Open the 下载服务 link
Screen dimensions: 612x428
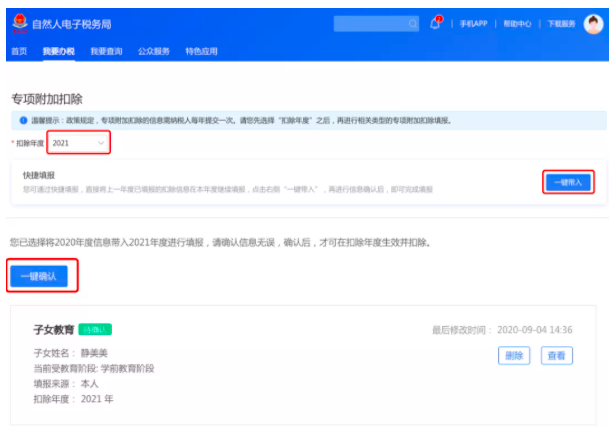pyautogui.click(x=561, y=24)
